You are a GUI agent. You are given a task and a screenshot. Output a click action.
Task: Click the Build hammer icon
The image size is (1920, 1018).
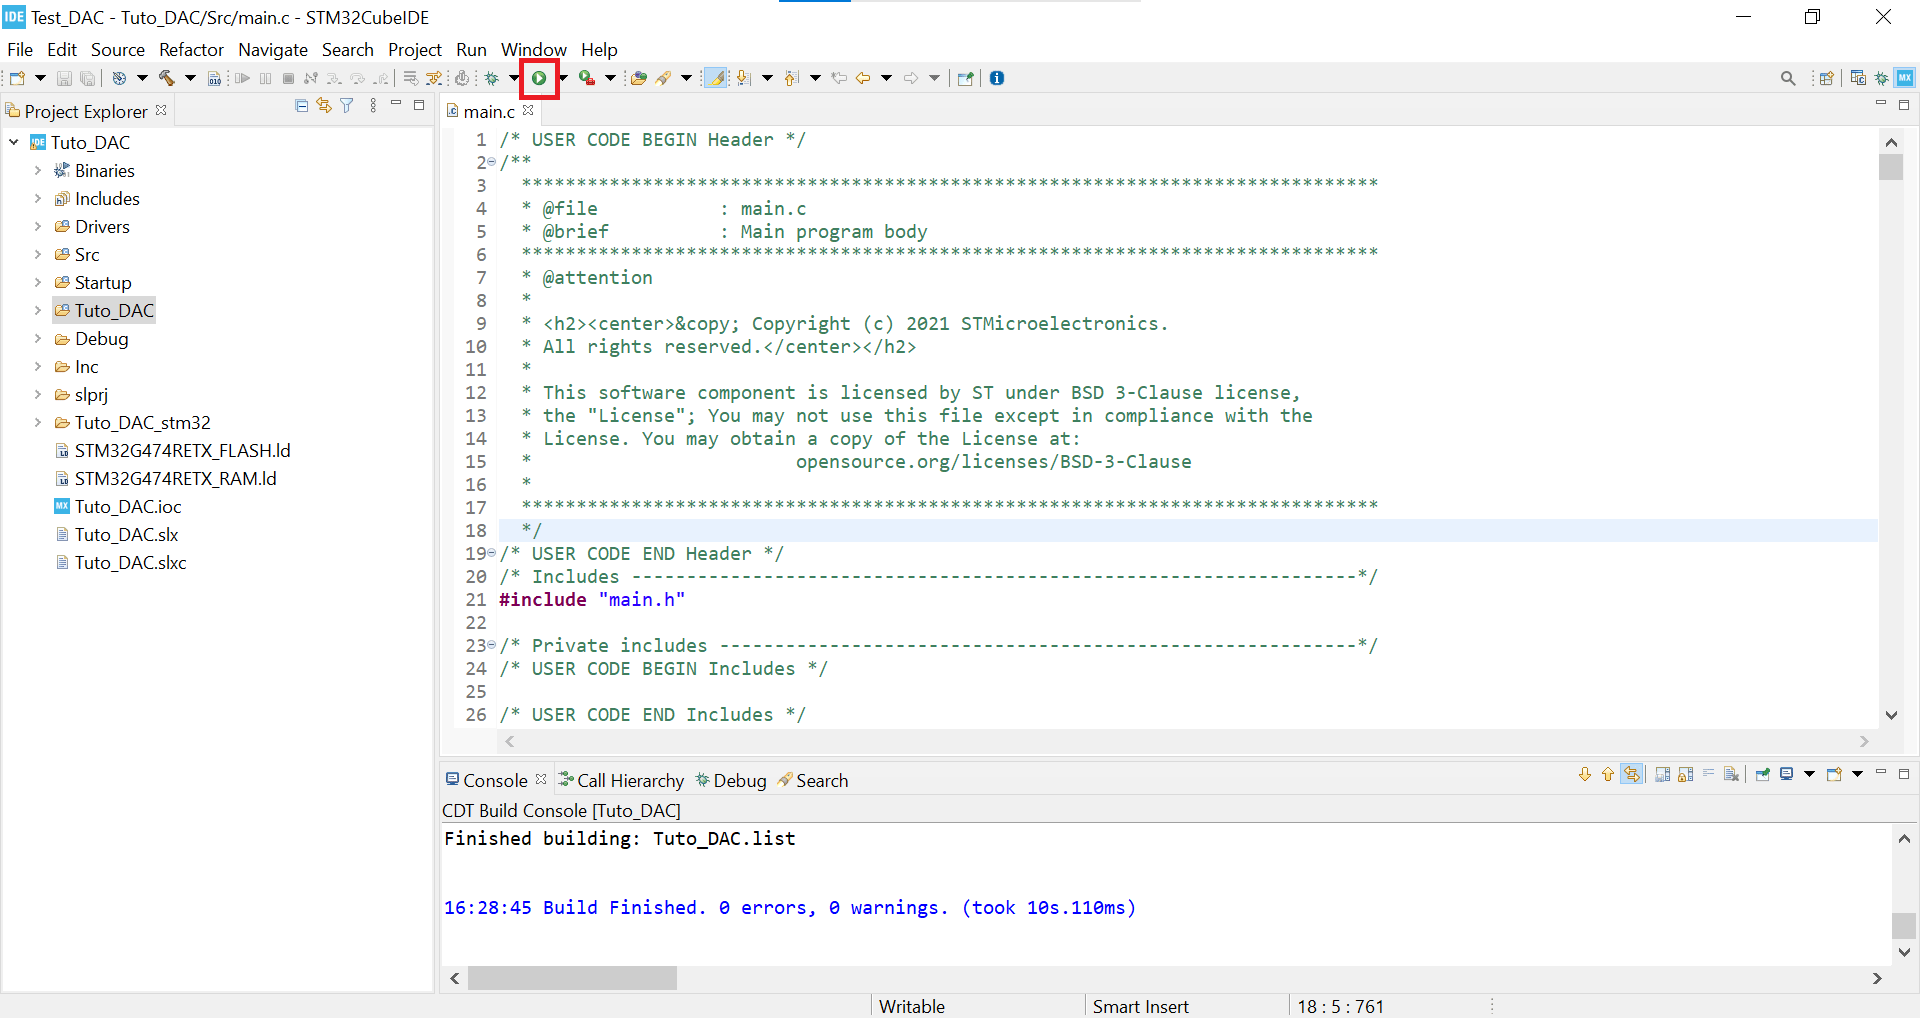click(x=166, y=78)
